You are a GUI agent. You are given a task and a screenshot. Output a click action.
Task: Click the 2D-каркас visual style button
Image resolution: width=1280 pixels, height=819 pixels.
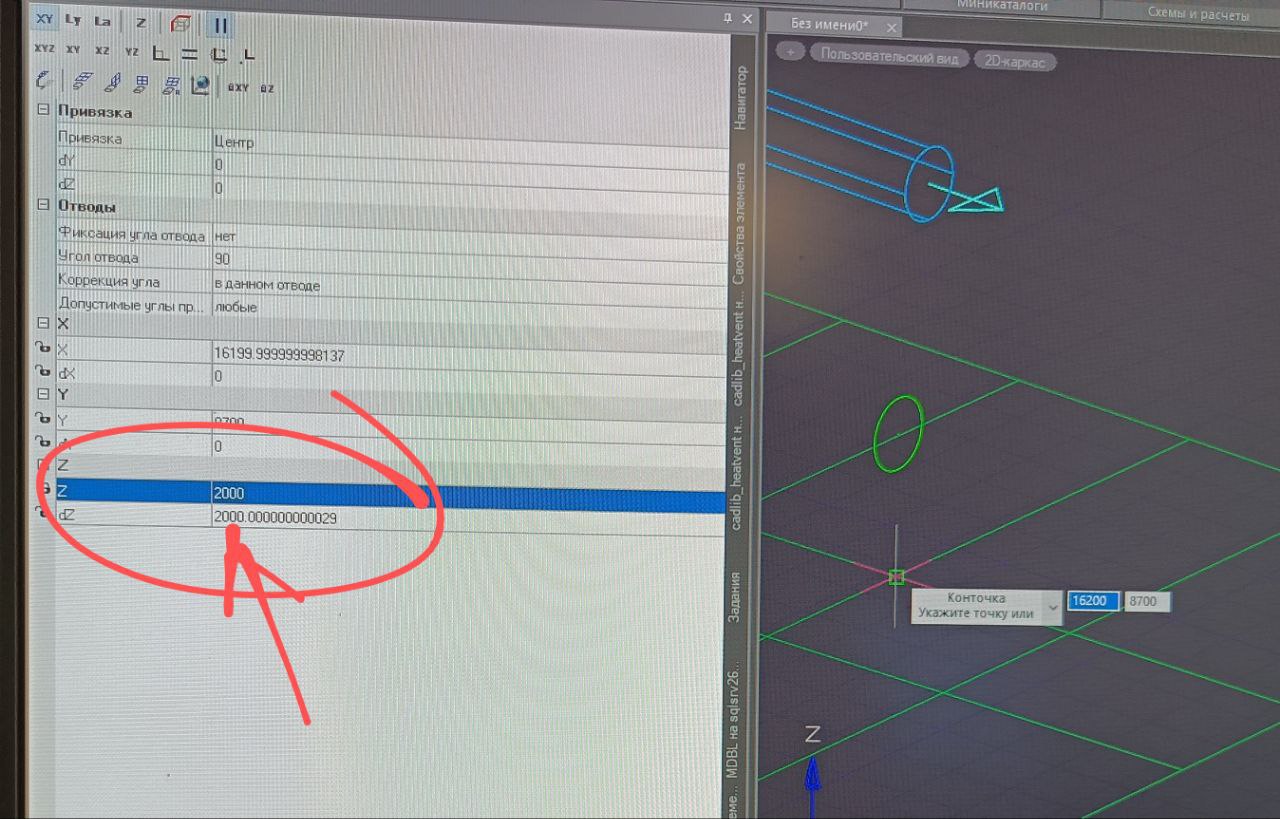[1014, 60]
